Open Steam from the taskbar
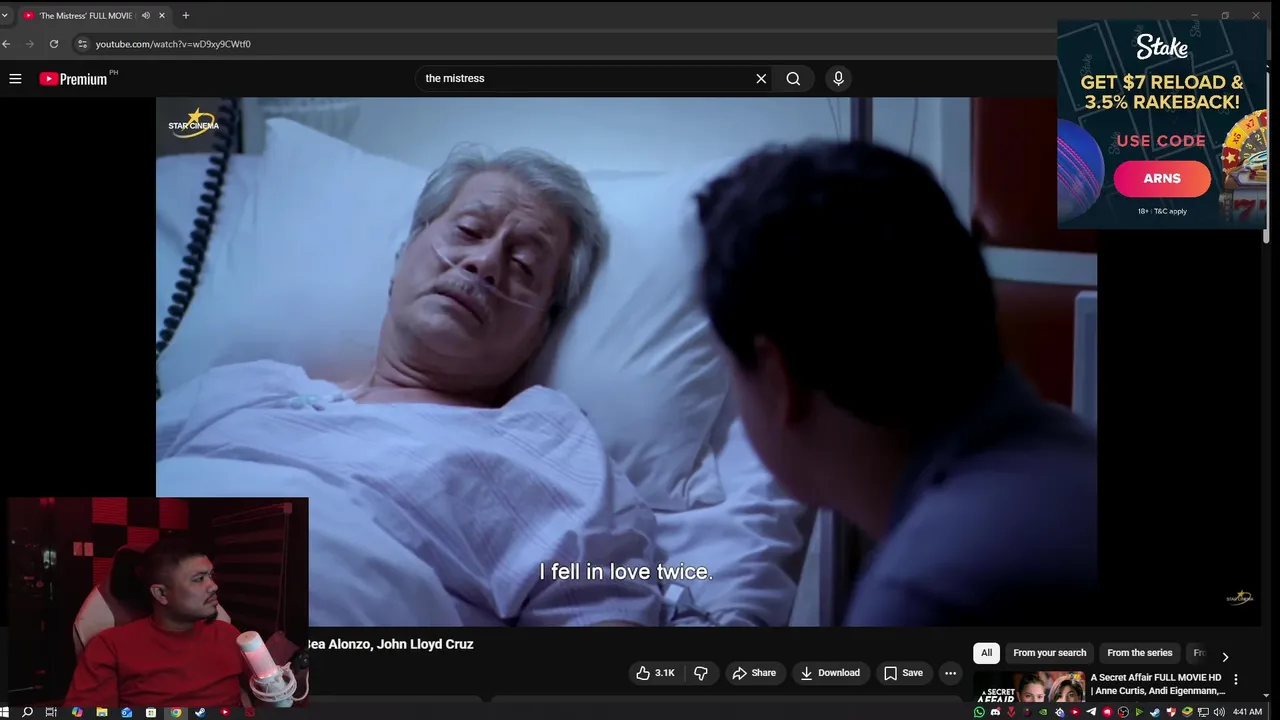The image size is (1280, 720). pos(200,712)
